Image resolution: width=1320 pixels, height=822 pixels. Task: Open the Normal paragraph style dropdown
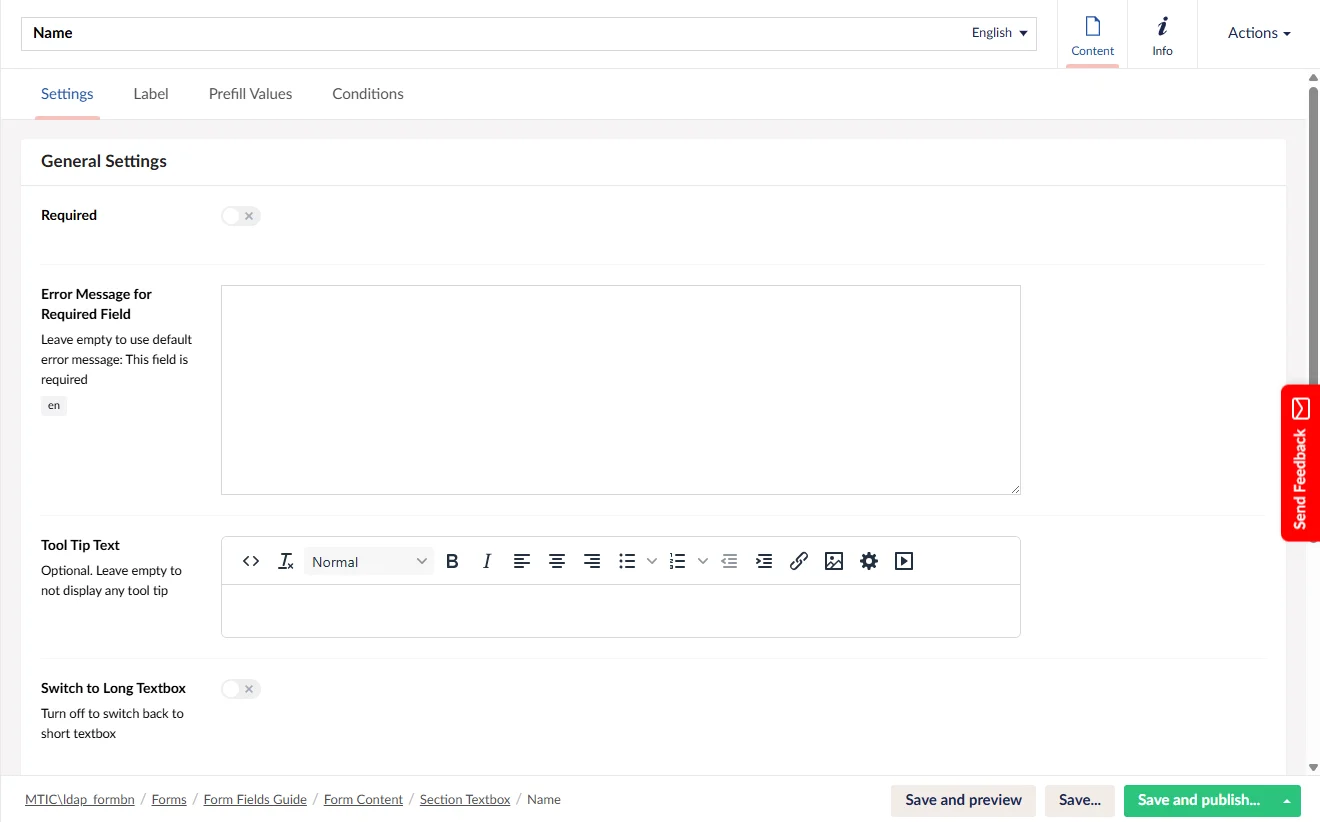[369, 562]
